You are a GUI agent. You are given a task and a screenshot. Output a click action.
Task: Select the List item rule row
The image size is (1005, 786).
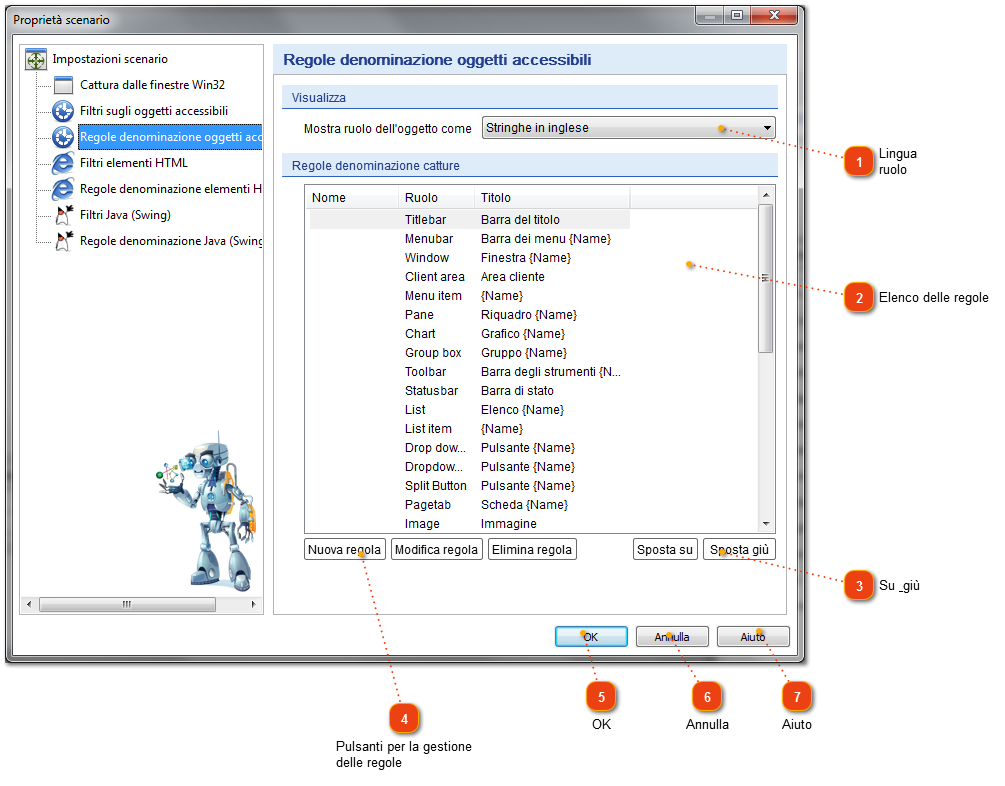click(469, 429)
